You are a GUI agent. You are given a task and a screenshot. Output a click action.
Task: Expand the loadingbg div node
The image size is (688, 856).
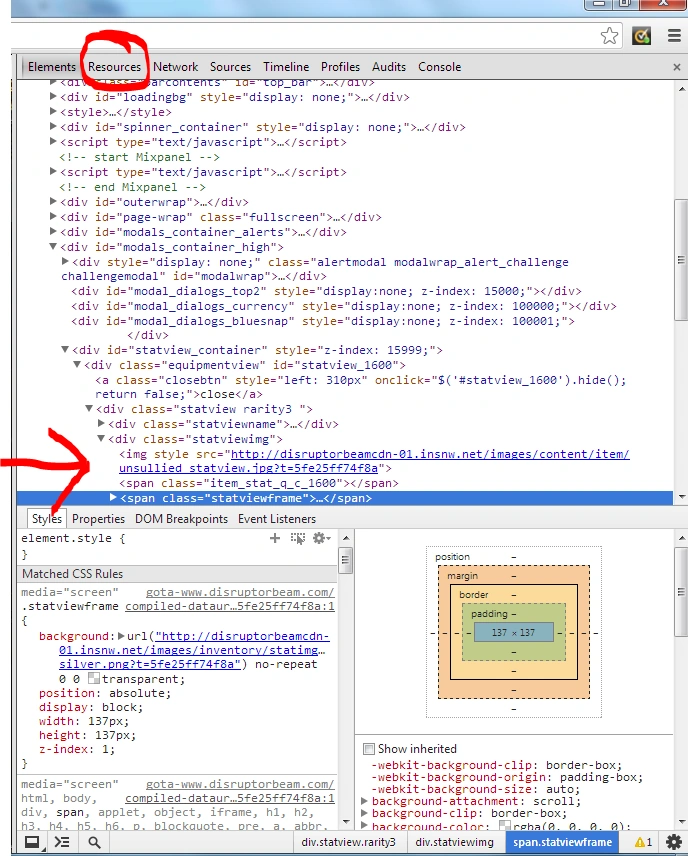pyautogui.click(x=54, y=96)
